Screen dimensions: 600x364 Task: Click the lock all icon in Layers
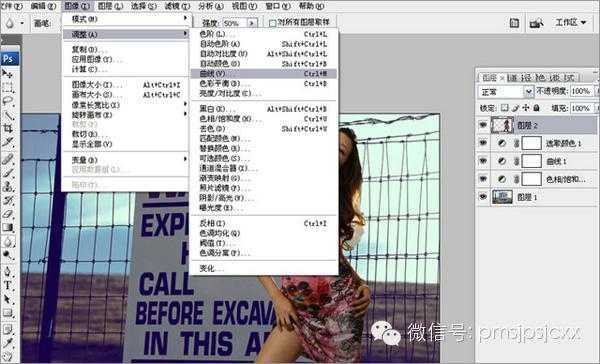pos(536,108)
